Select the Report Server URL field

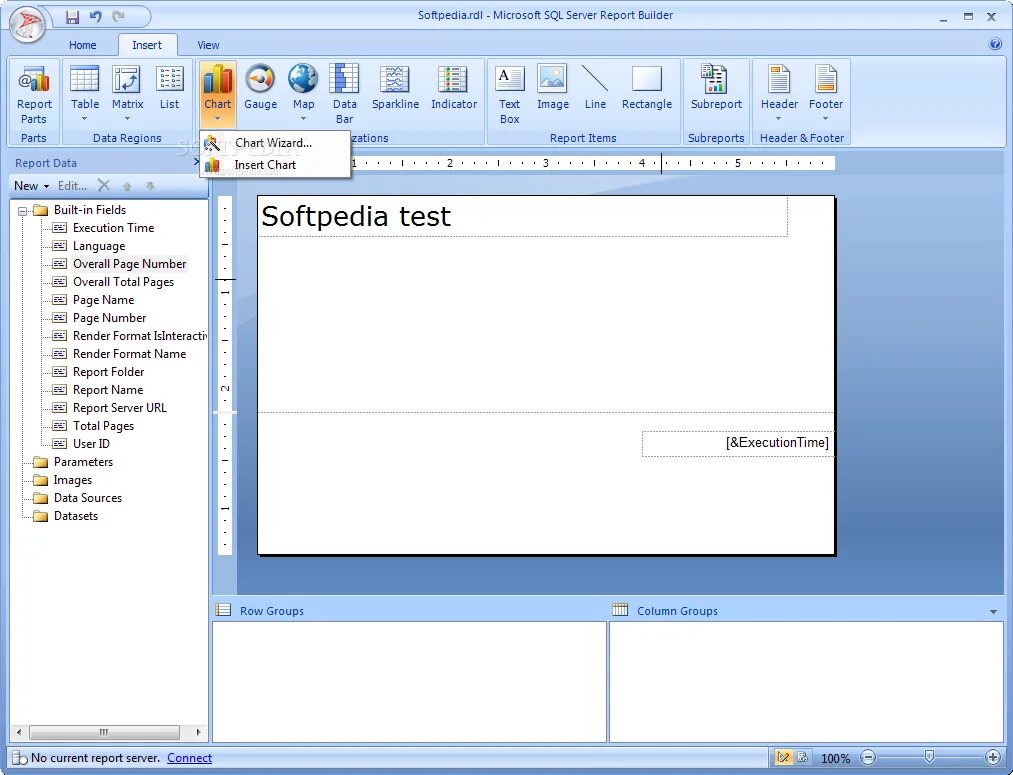(120, 408)
